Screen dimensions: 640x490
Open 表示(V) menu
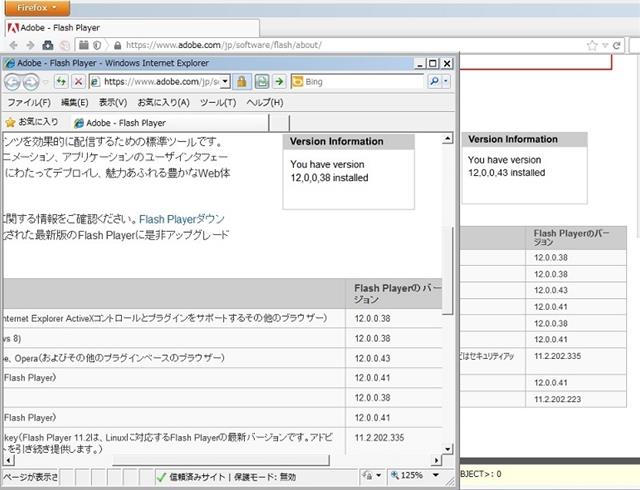(113, 102)
